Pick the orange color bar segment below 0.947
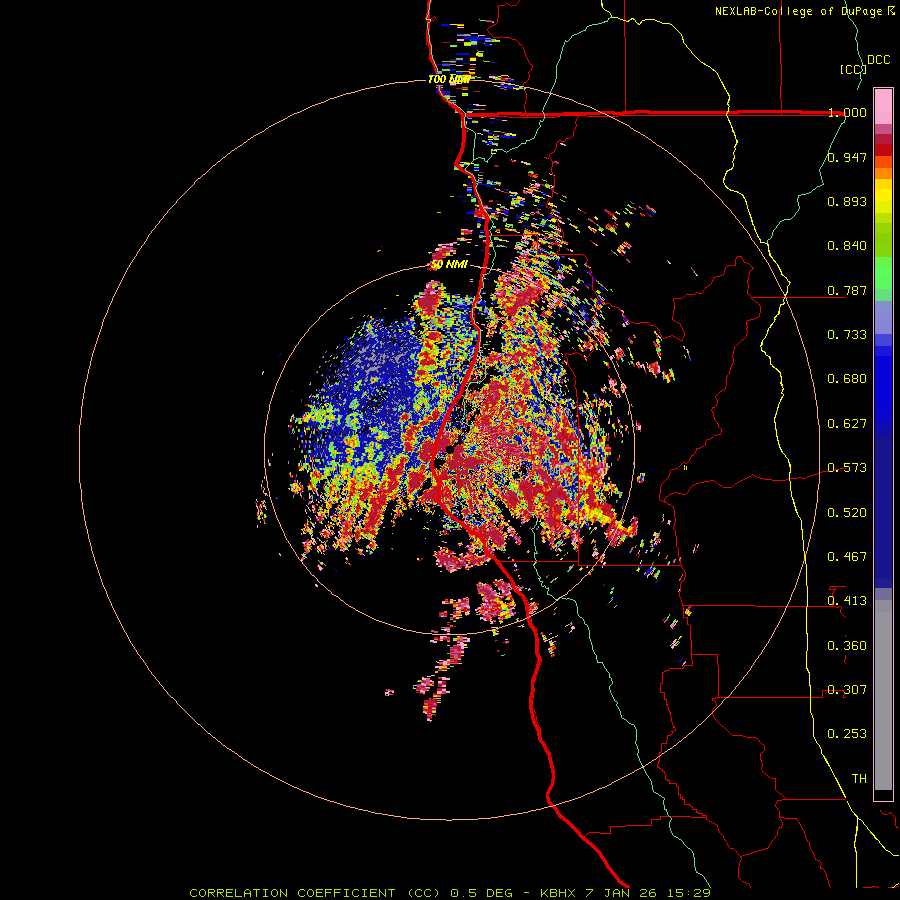Image resolution: width=900 pixels, height=900 pixels. (x=883, y=173)
